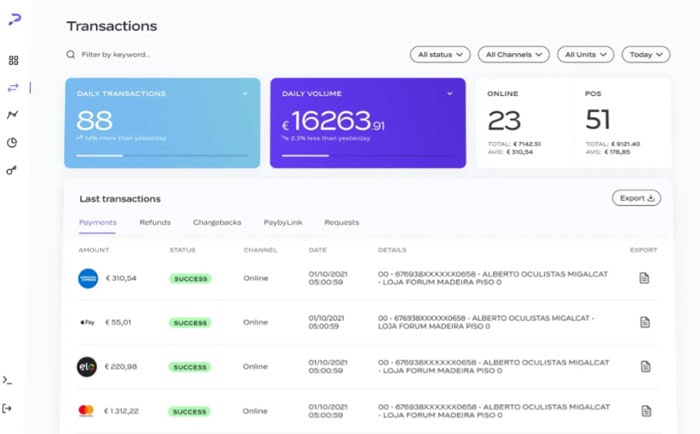700x434 pixels.
Task: Click the amount € 220,98
Action: pos(121,367)
